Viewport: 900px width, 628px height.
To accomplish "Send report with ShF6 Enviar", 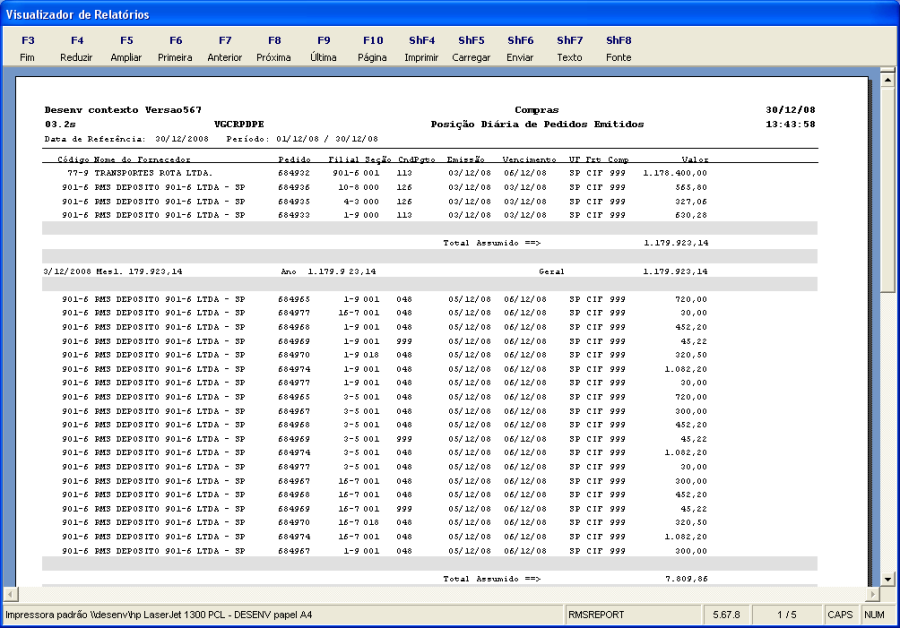I will (520, 48).
